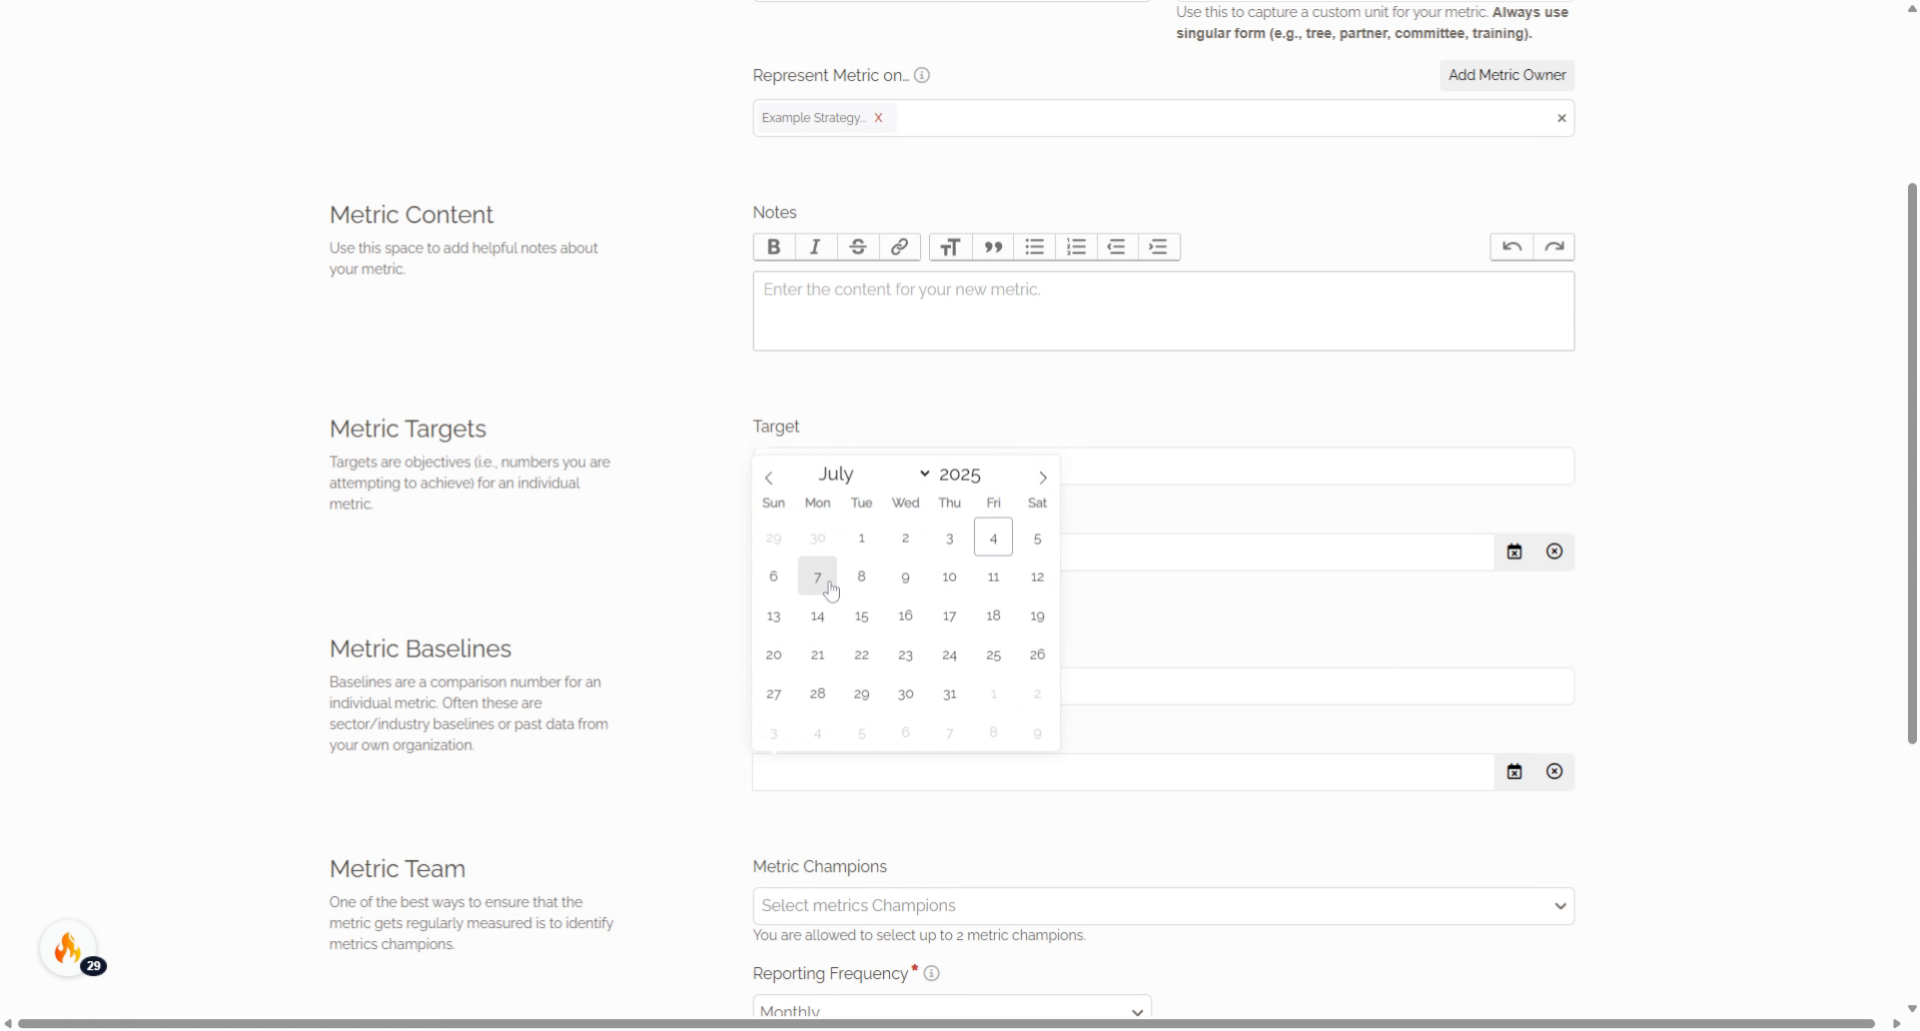This screenshot has height=1031, width=1920.
Task: Show info tooltip for Reporting Frequency
Action: (x=932, y=974)
